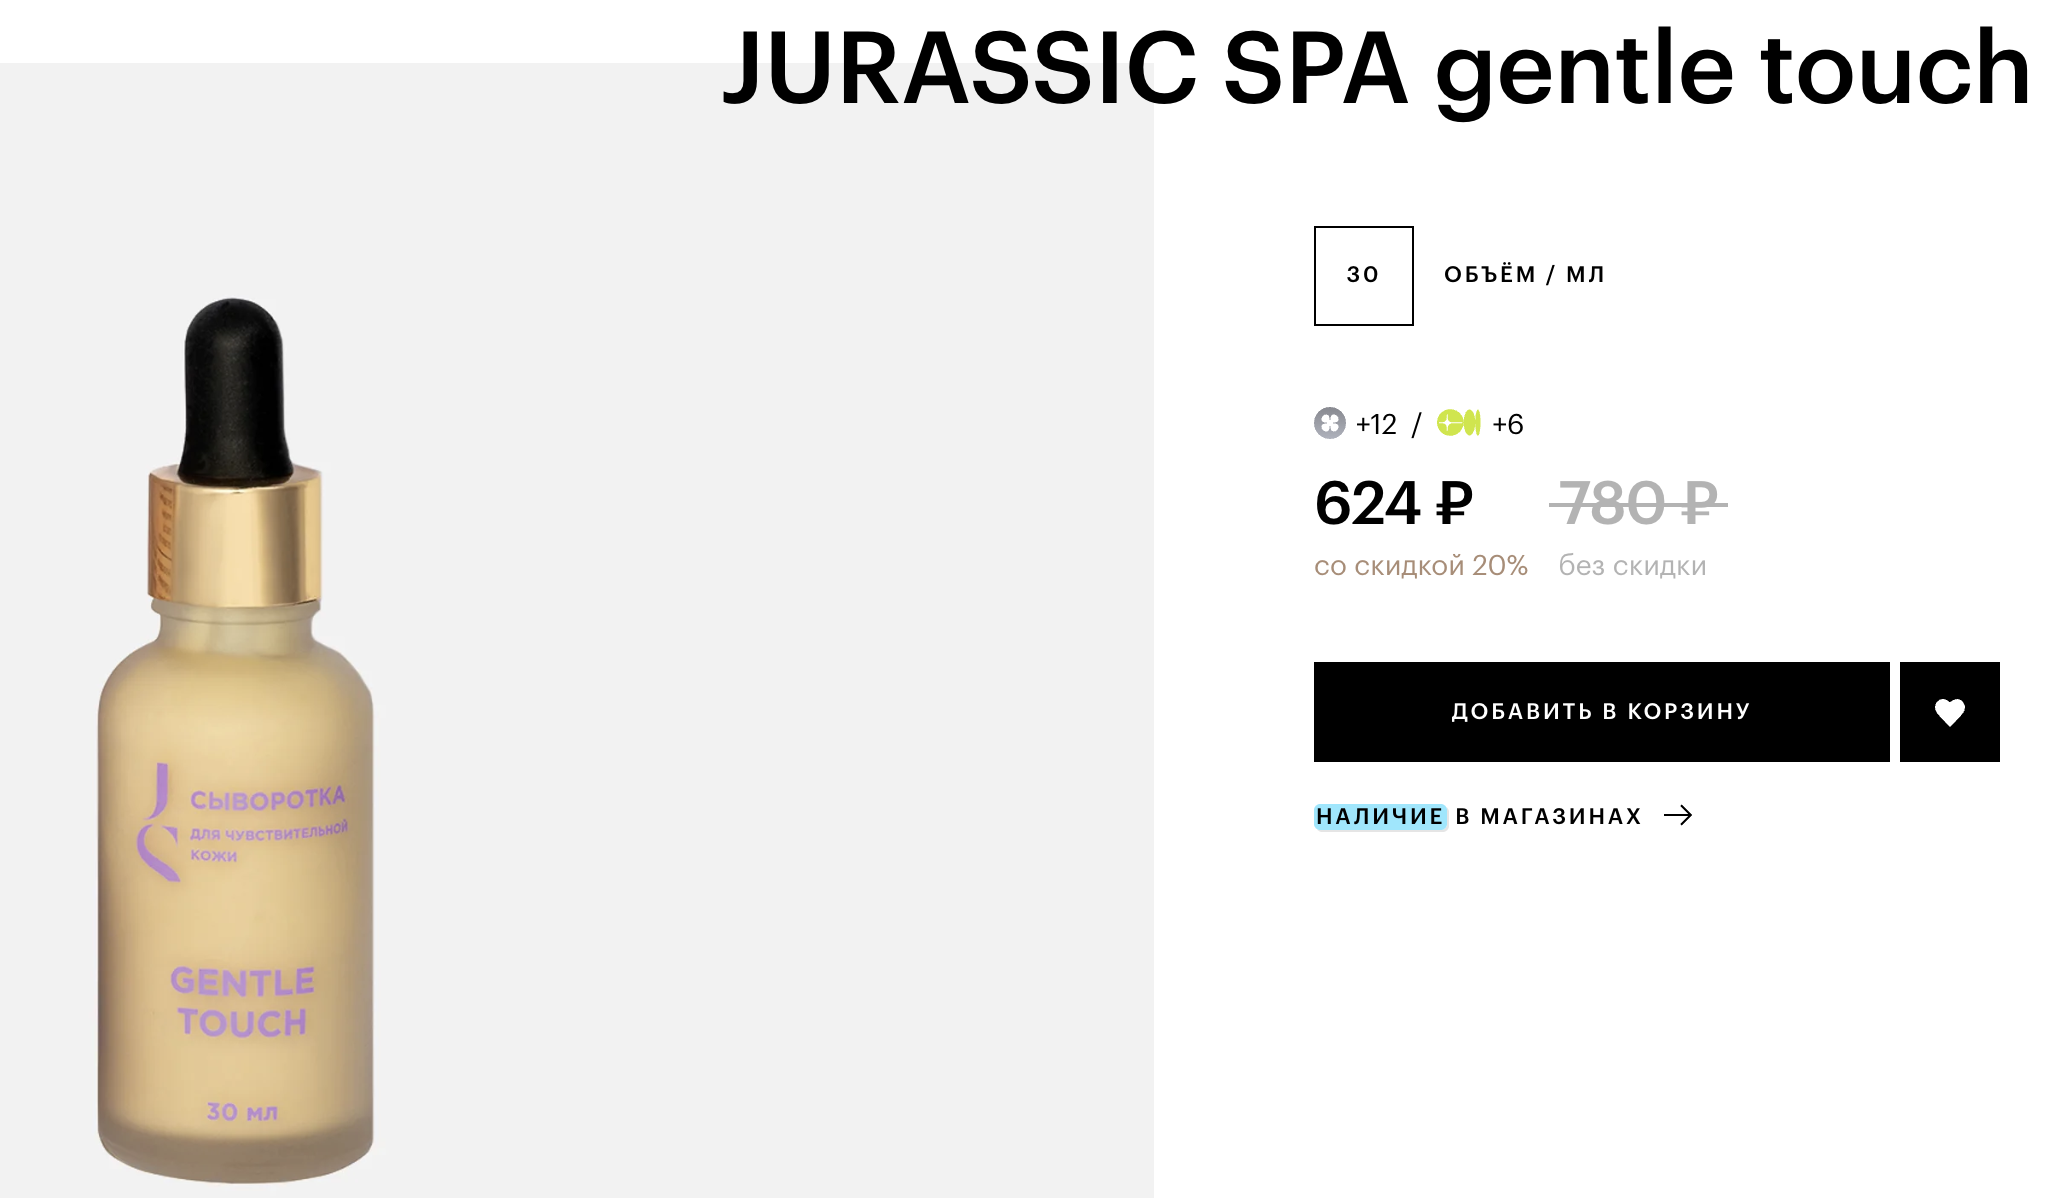This screenshot has height=1198, width=2054.
Task: Click the highlighted НАЛИЧИЕ word
Action: tap(1380, 816)
